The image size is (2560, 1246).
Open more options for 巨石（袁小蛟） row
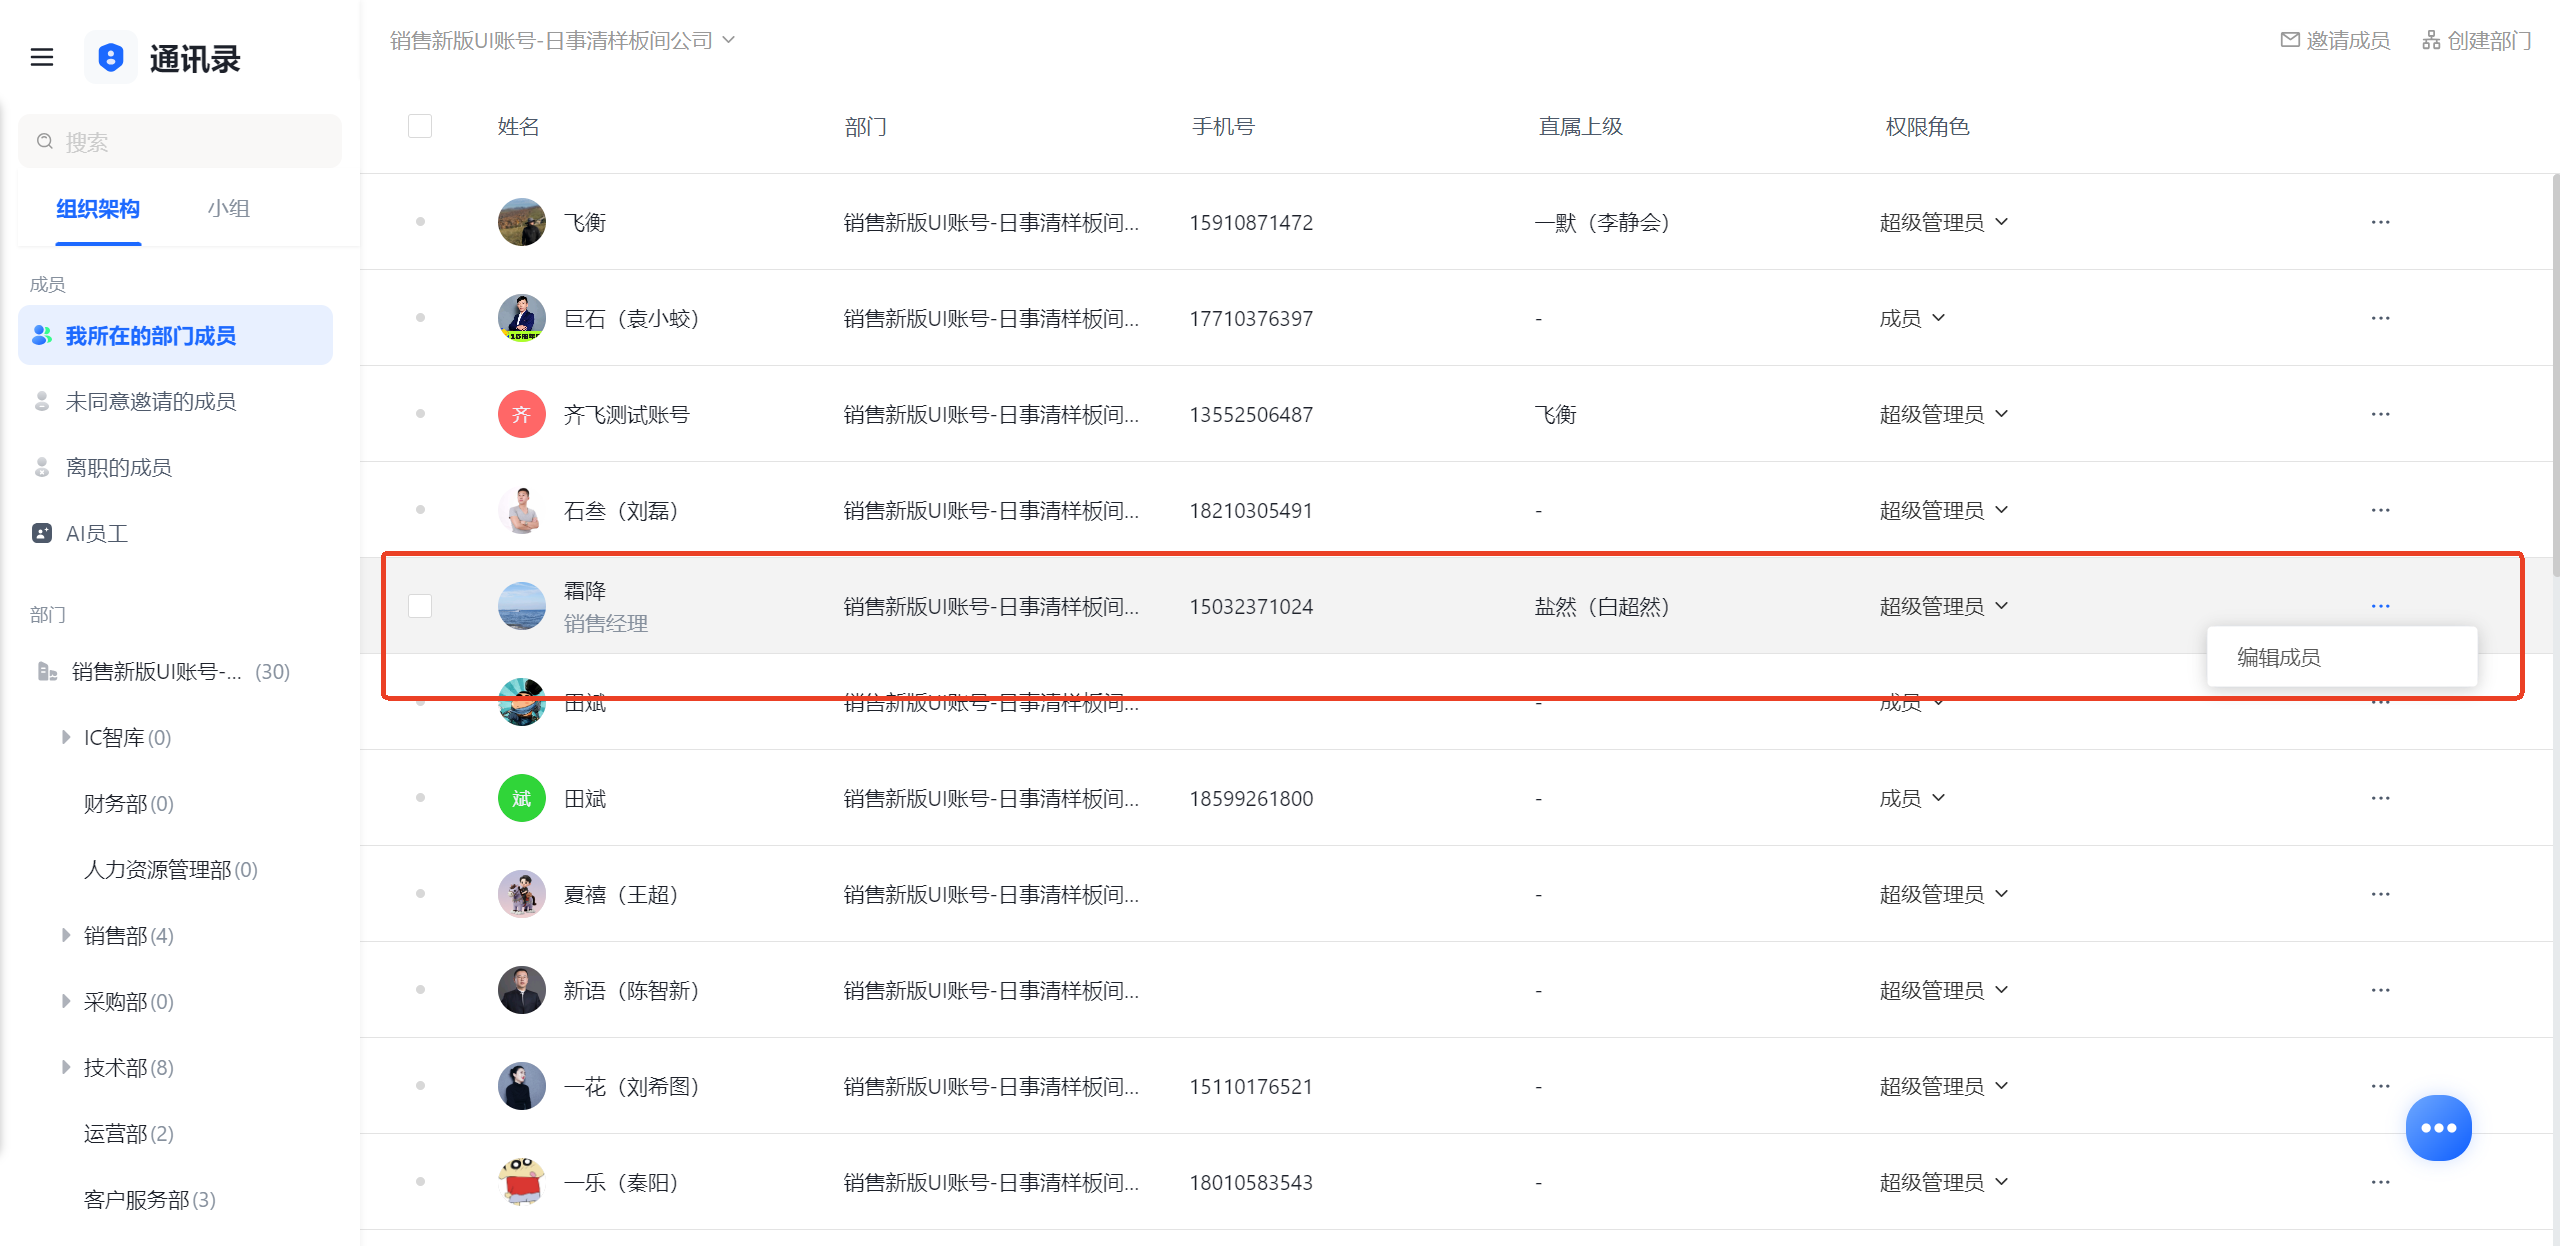click(x=2380, y=318)
